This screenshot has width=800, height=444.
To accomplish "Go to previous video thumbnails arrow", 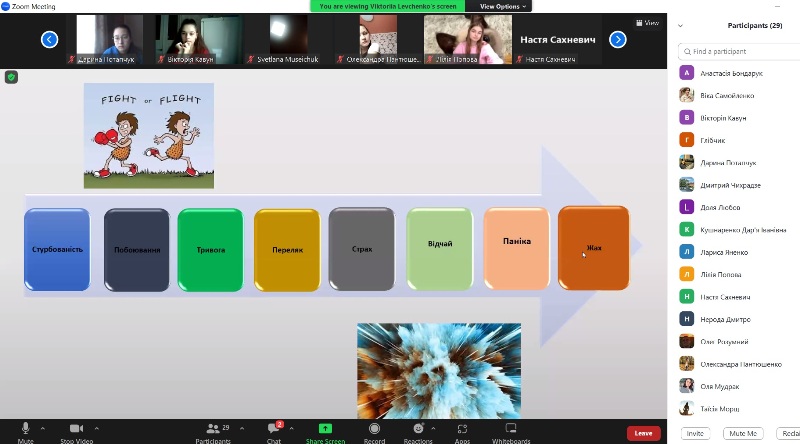I will pyautogui.click(x=49, y=39).
